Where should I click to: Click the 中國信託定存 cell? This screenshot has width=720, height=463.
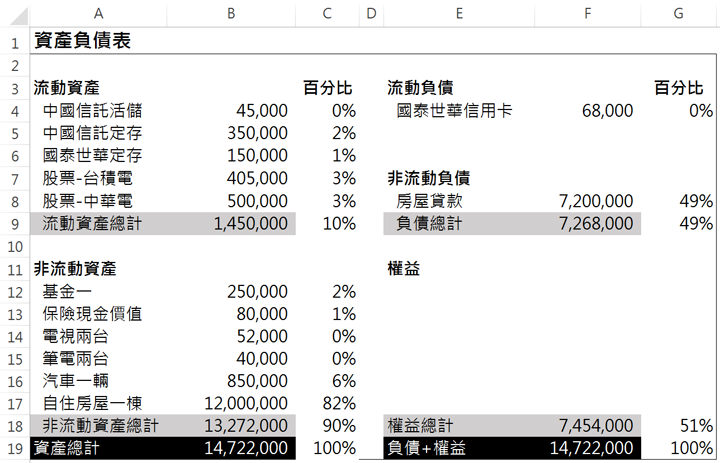tap(98, 133)
